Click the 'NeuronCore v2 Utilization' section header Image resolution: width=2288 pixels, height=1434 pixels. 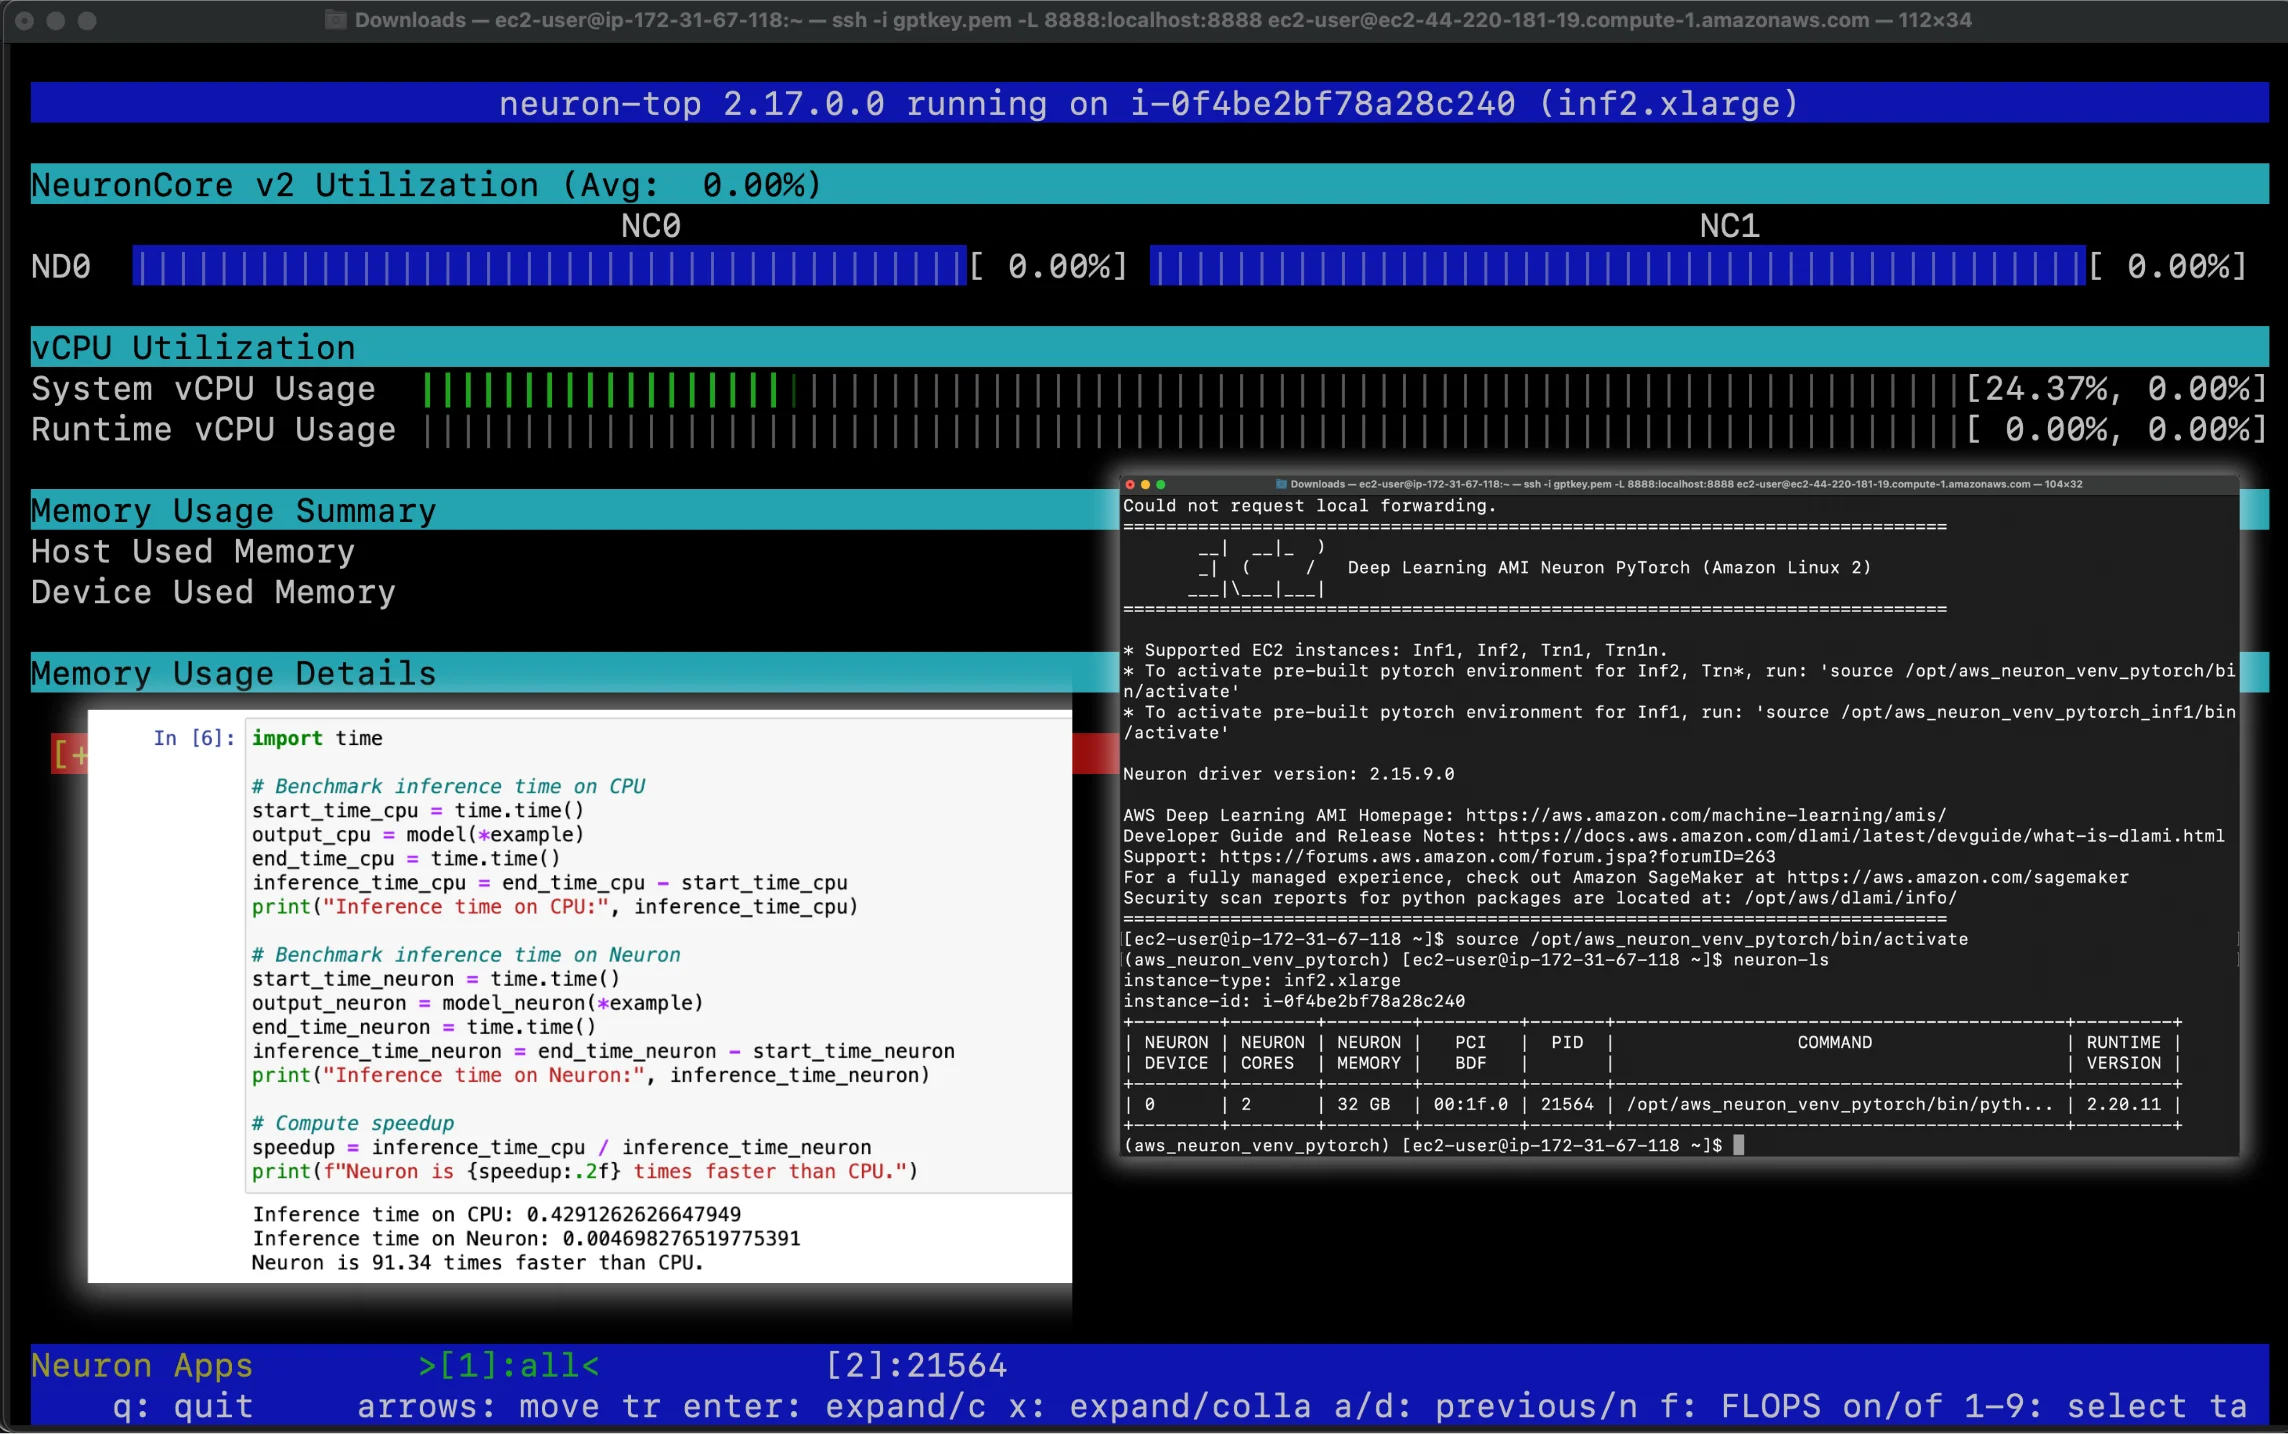(1149, 184)
